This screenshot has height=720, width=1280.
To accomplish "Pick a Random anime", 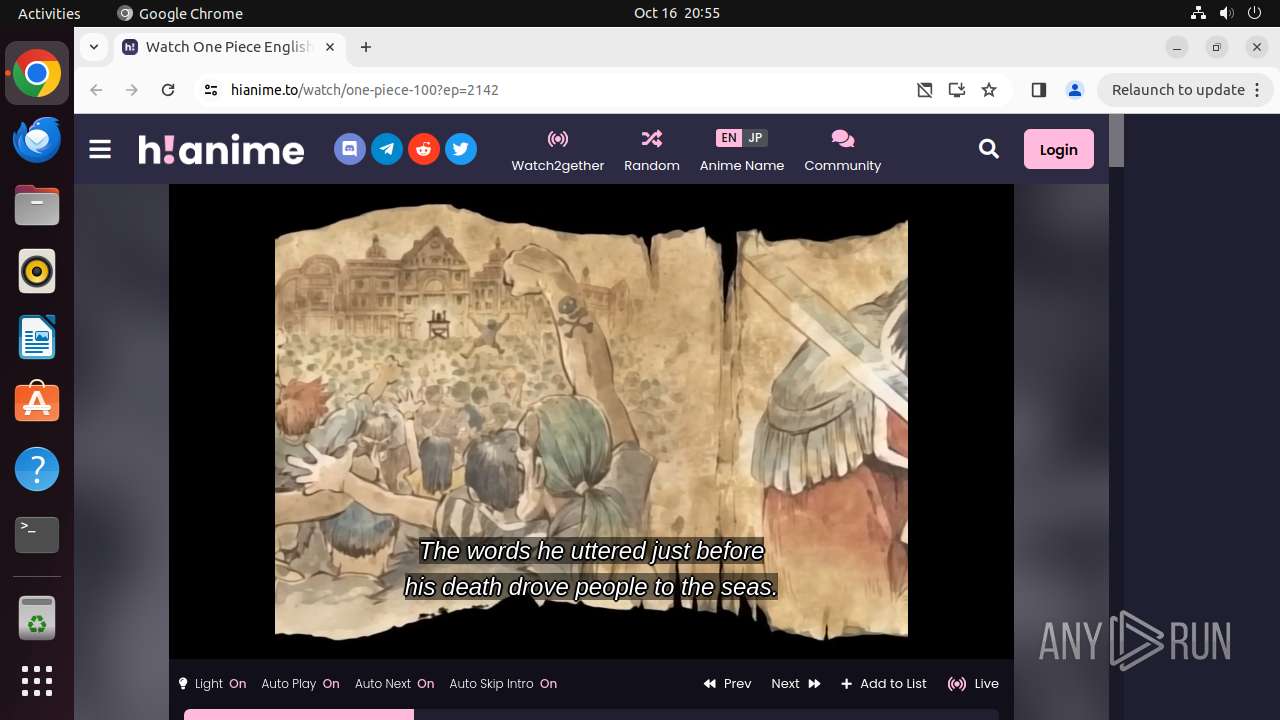I will [652, 150].
